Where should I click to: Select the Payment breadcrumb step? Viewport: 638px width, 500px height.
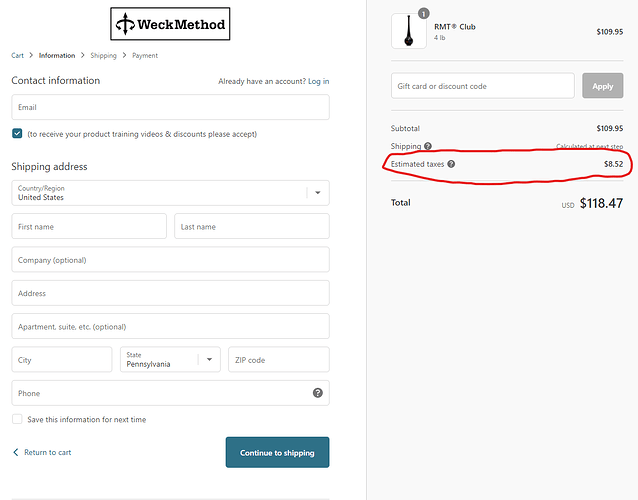pyautogui.click(x=145, y=56)
